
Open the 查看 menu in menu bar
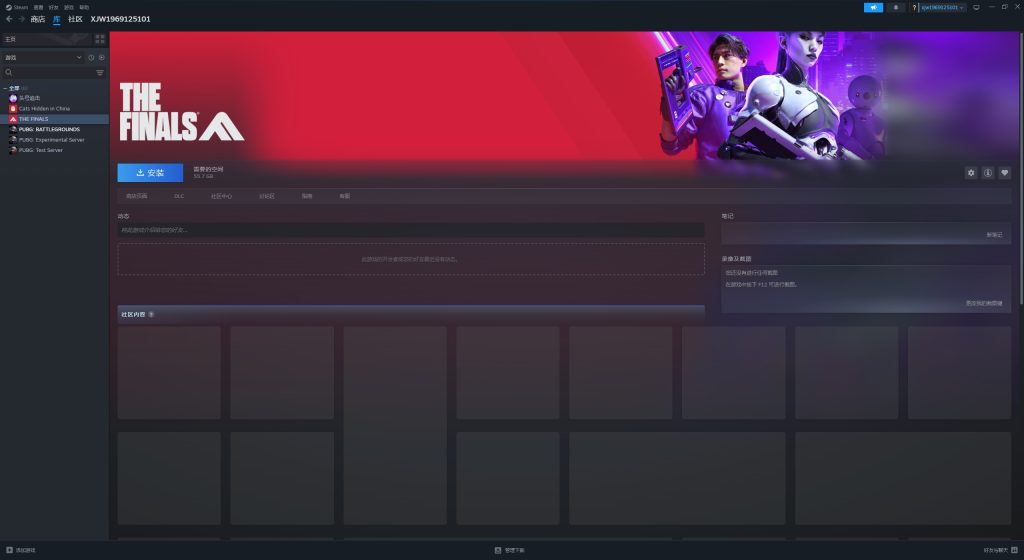pyautogui.click(x=39, y=7)
